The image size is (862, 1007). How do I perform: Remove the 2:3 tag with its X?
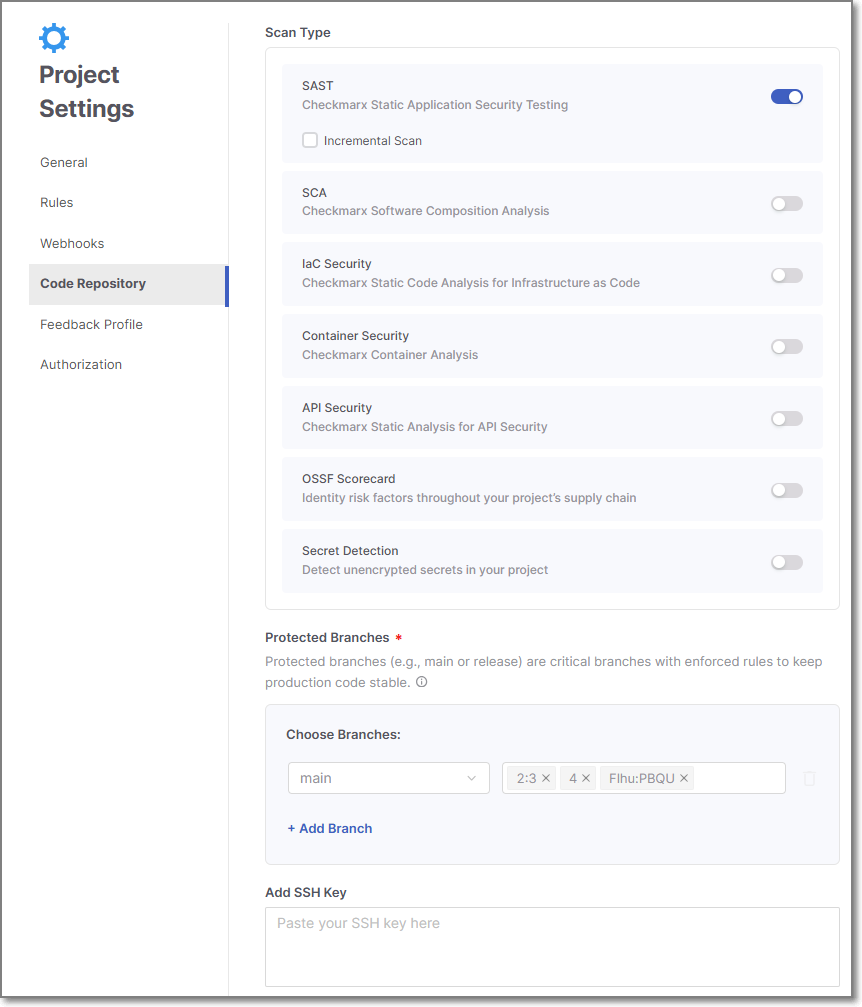coord(546,778)
